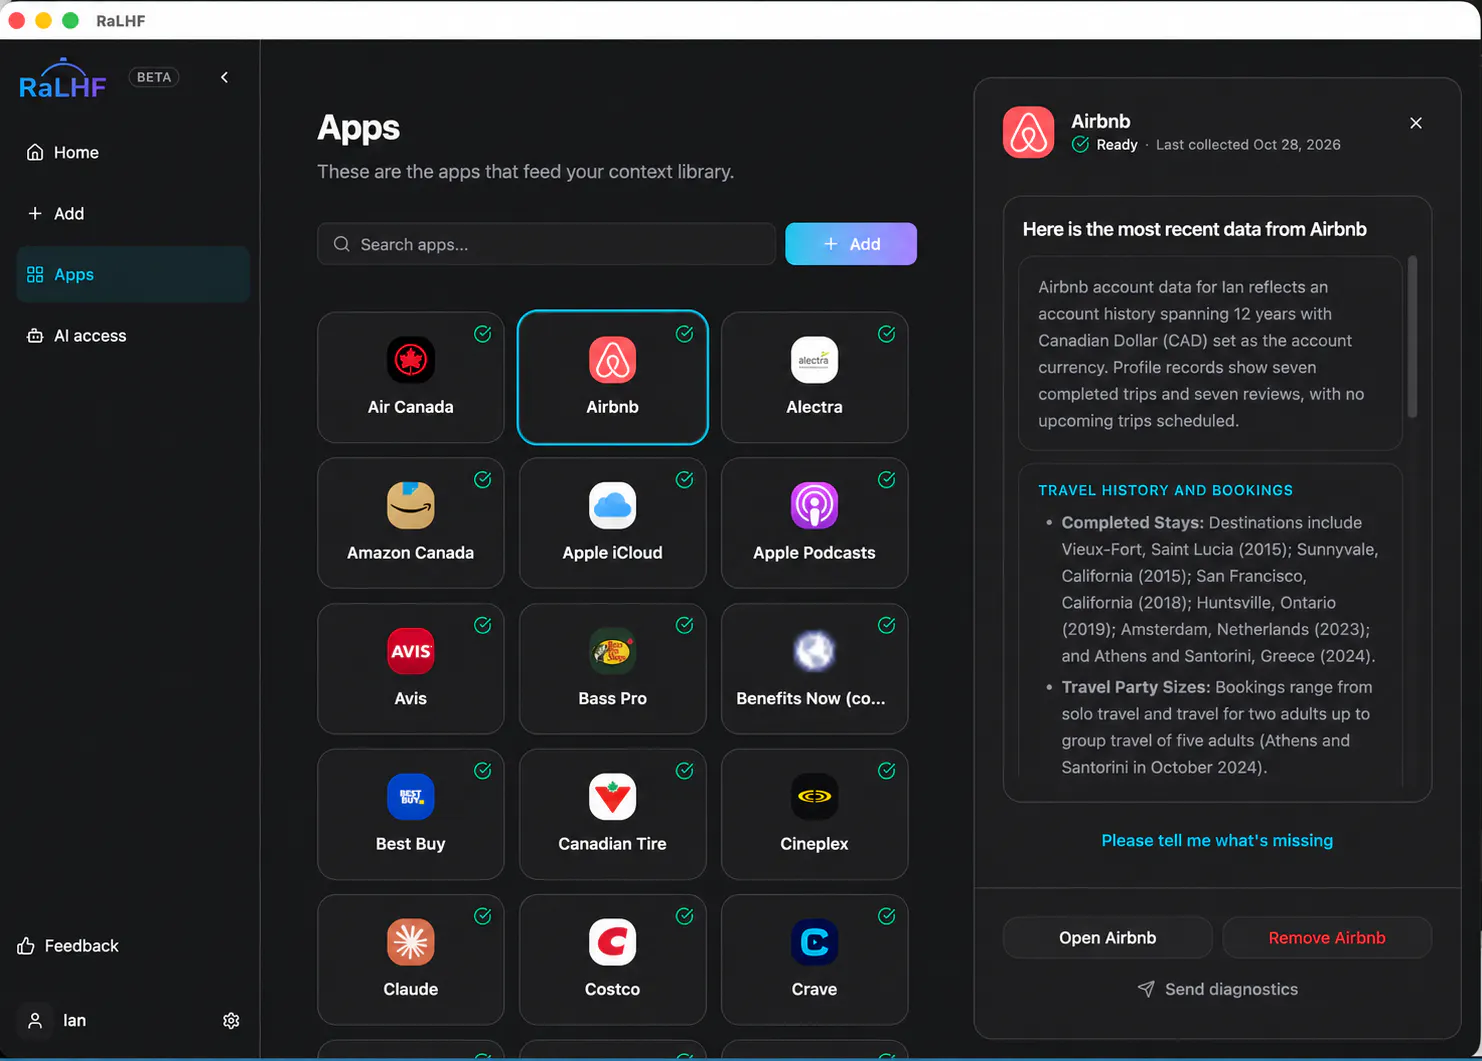Select the Alectra app icon
The image size is (1482, 1061).
814,360
